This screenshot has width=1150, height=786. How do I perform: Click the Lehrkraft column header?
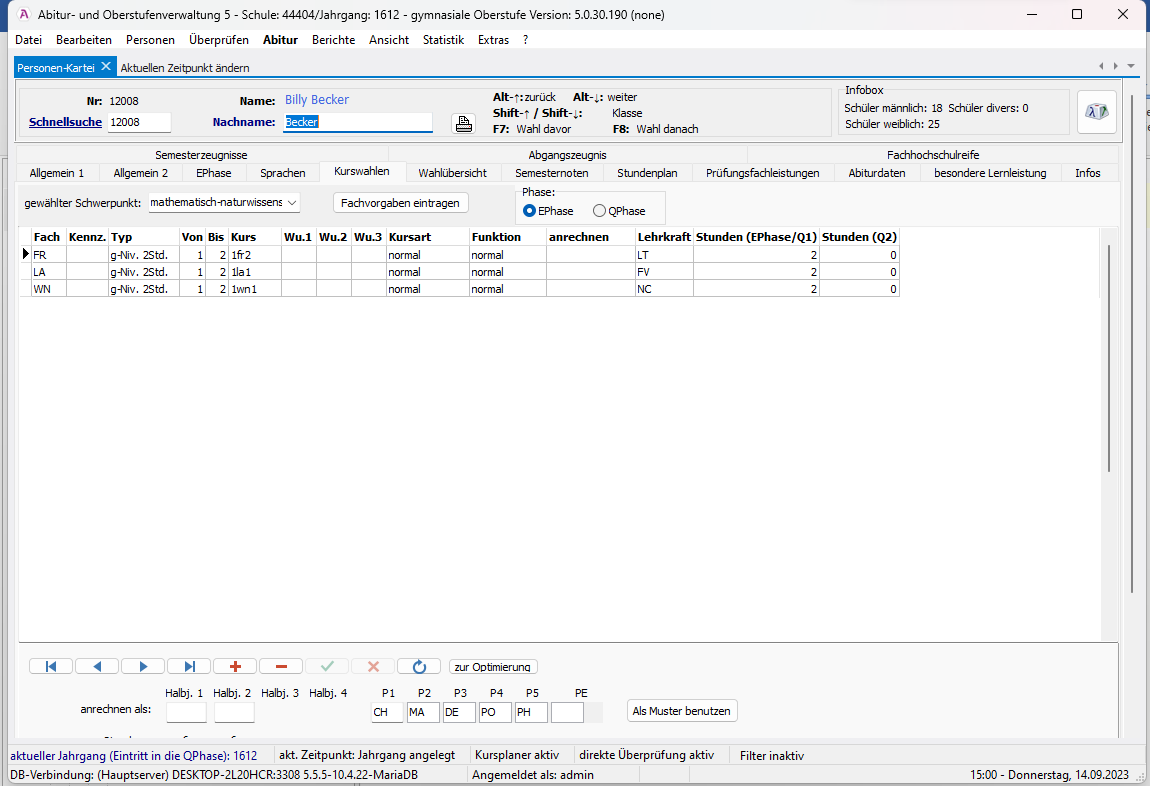pos(664,237)
